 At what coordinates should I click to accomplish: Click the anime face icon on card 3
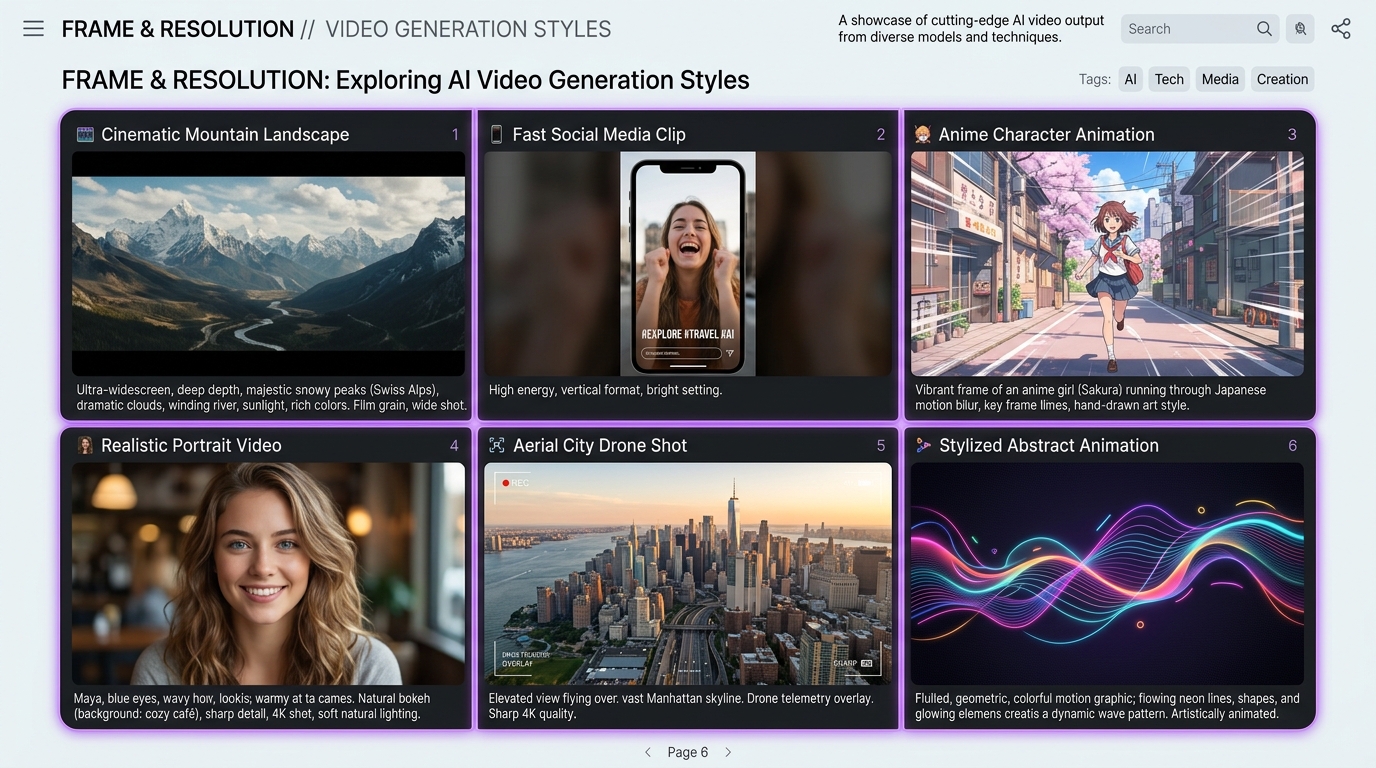tap(922, 135)
